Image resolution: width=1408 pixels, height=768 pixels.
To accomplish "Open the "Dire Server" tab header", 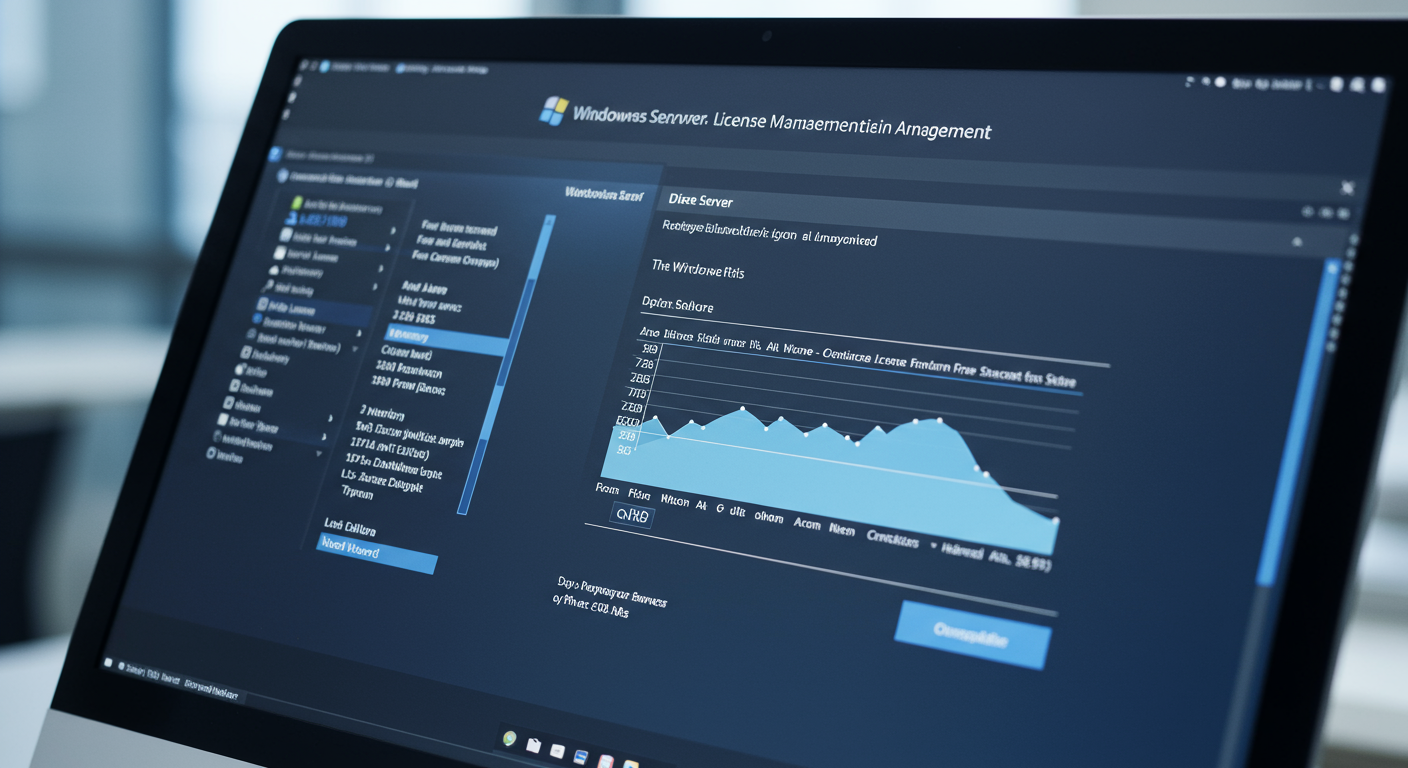I will click(701, 201).
